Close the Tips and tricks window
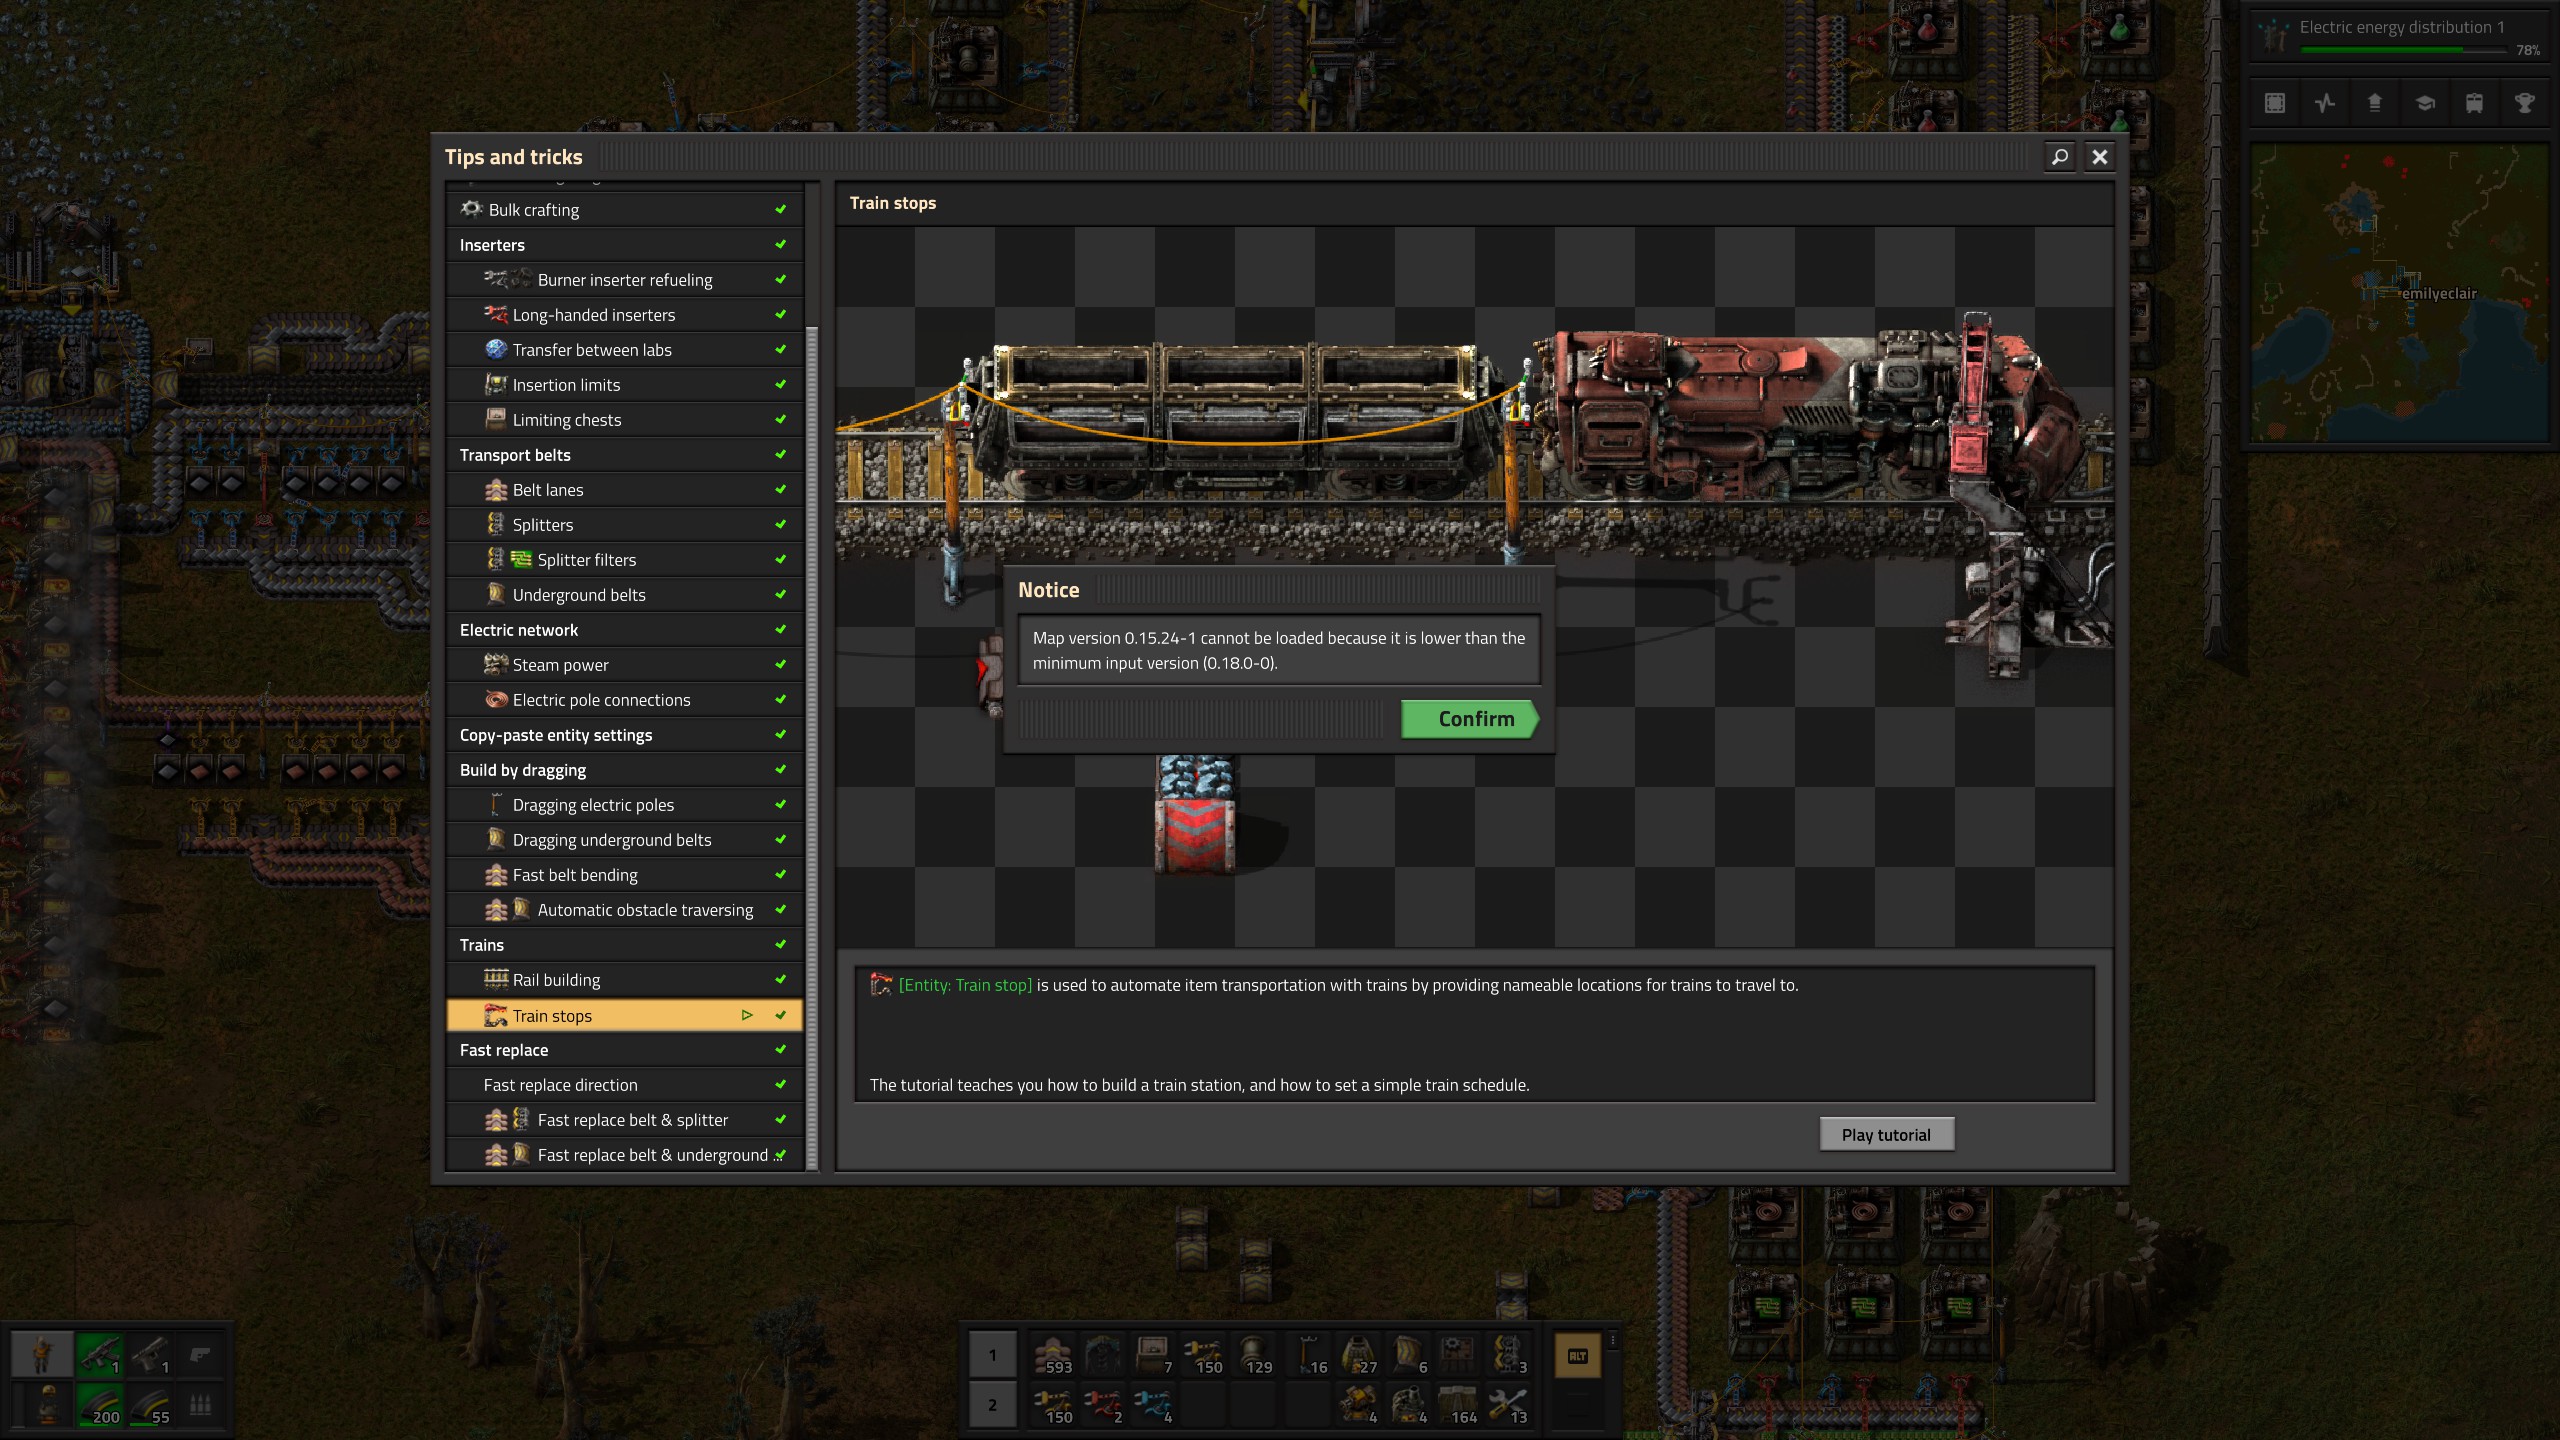The image size is (2560, 1440). point(2100,157)
